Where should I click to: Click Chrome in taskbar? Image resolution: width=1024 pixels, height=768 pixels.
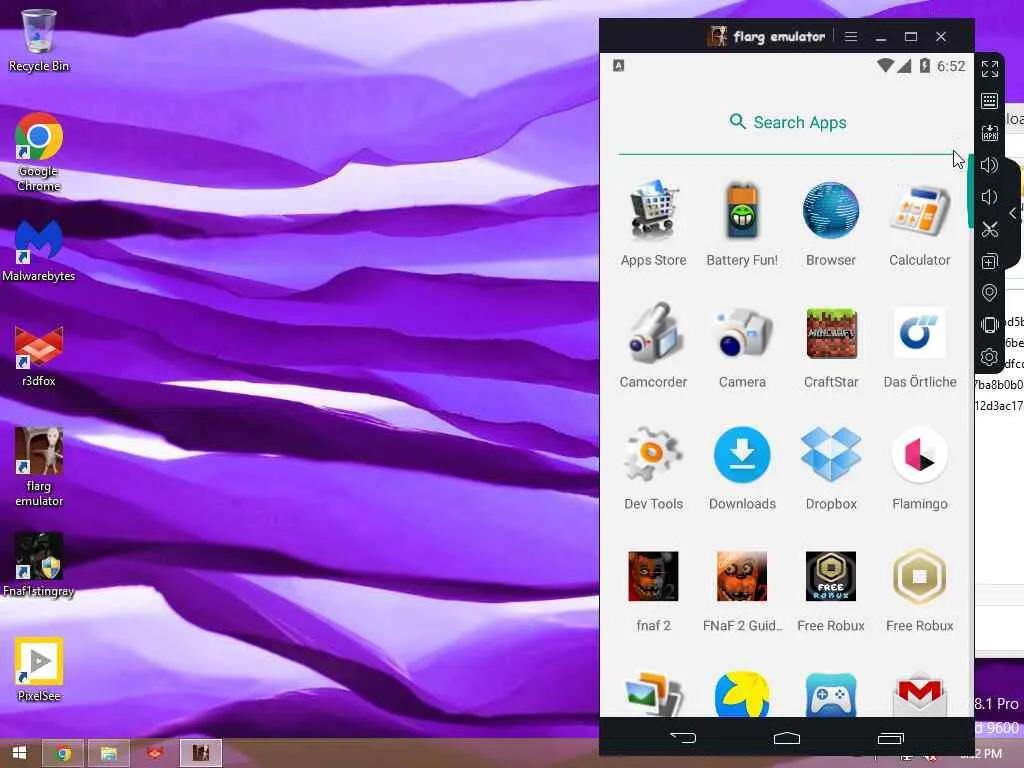[63, 753]
